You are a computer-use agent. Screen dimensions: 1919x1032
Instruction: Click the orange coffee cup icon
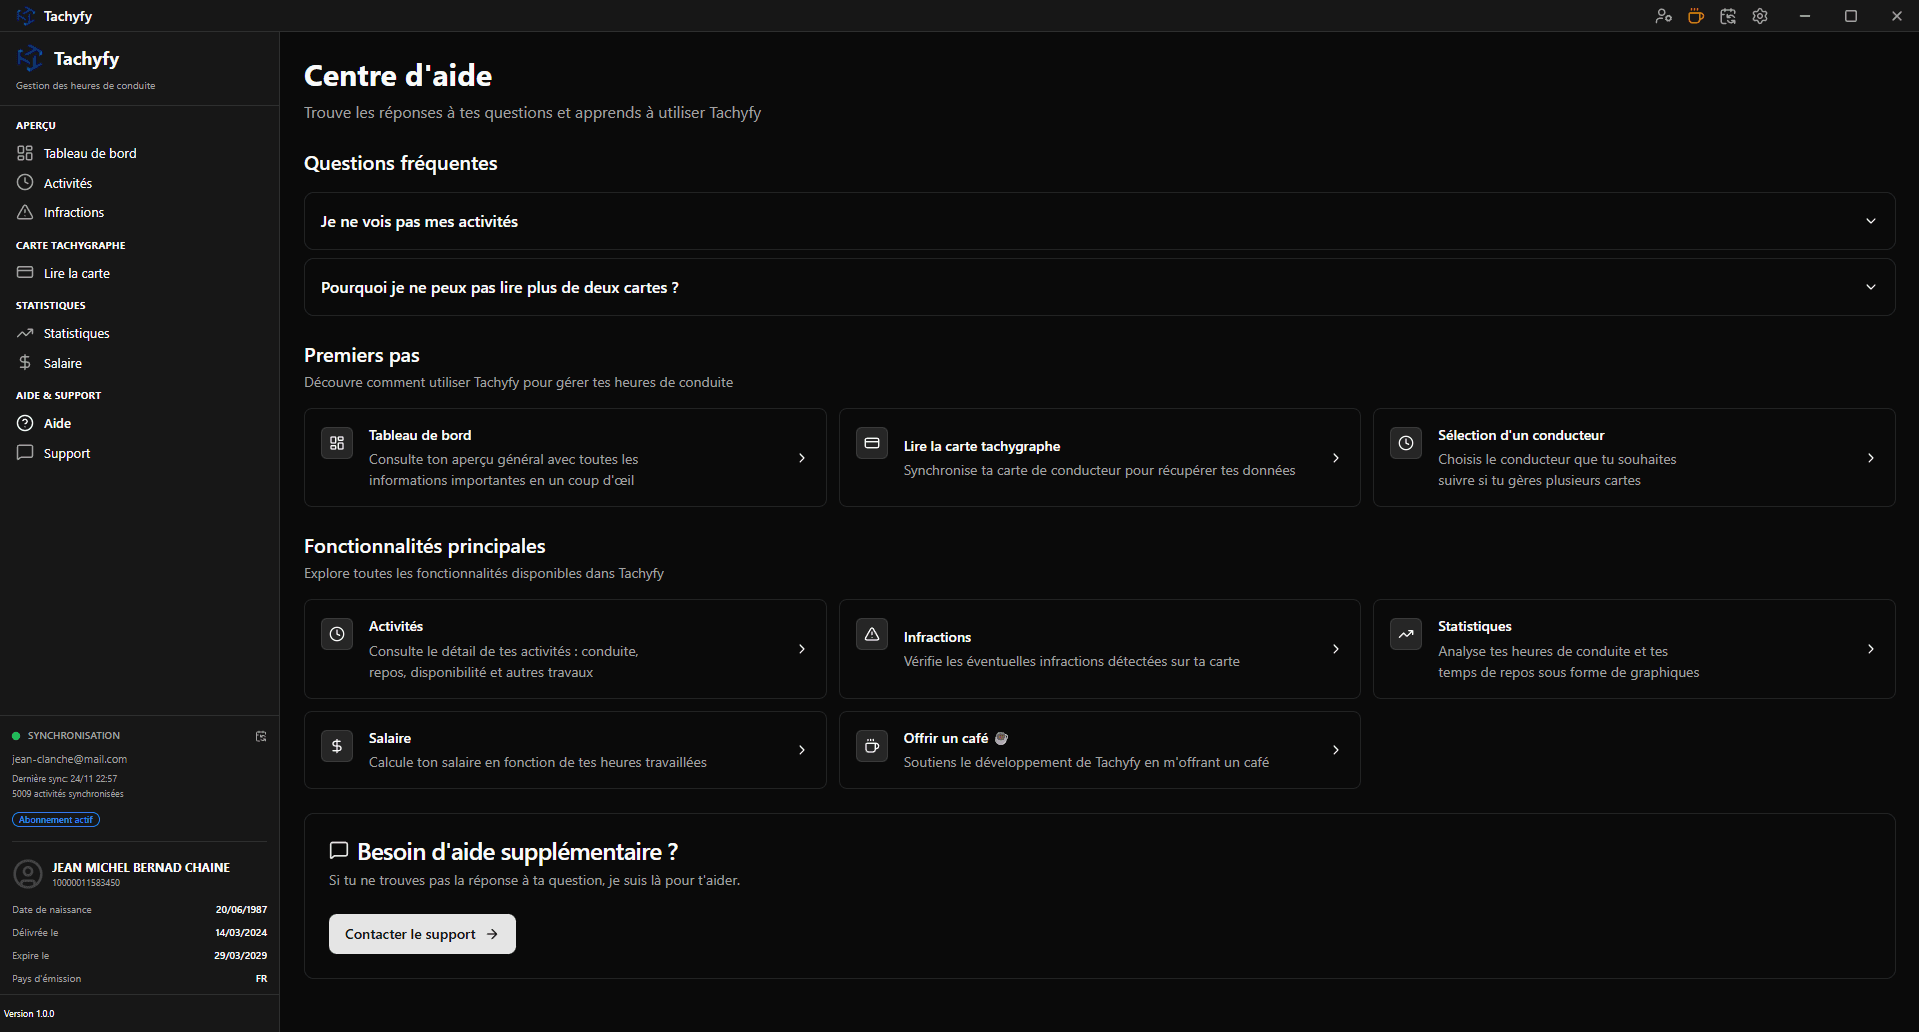click(x=1695, y=16)
